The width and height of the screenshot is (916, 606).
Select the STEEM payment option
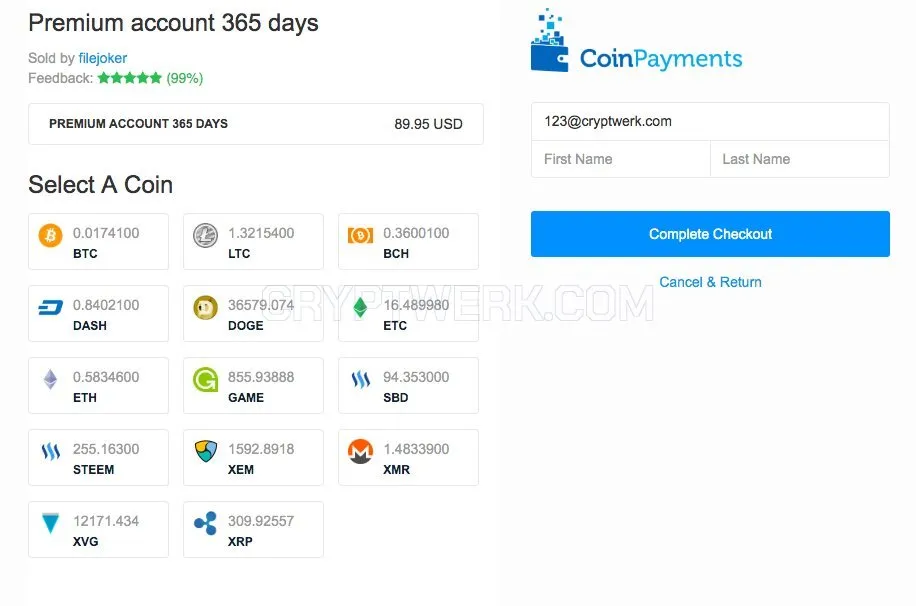(98, 458)
